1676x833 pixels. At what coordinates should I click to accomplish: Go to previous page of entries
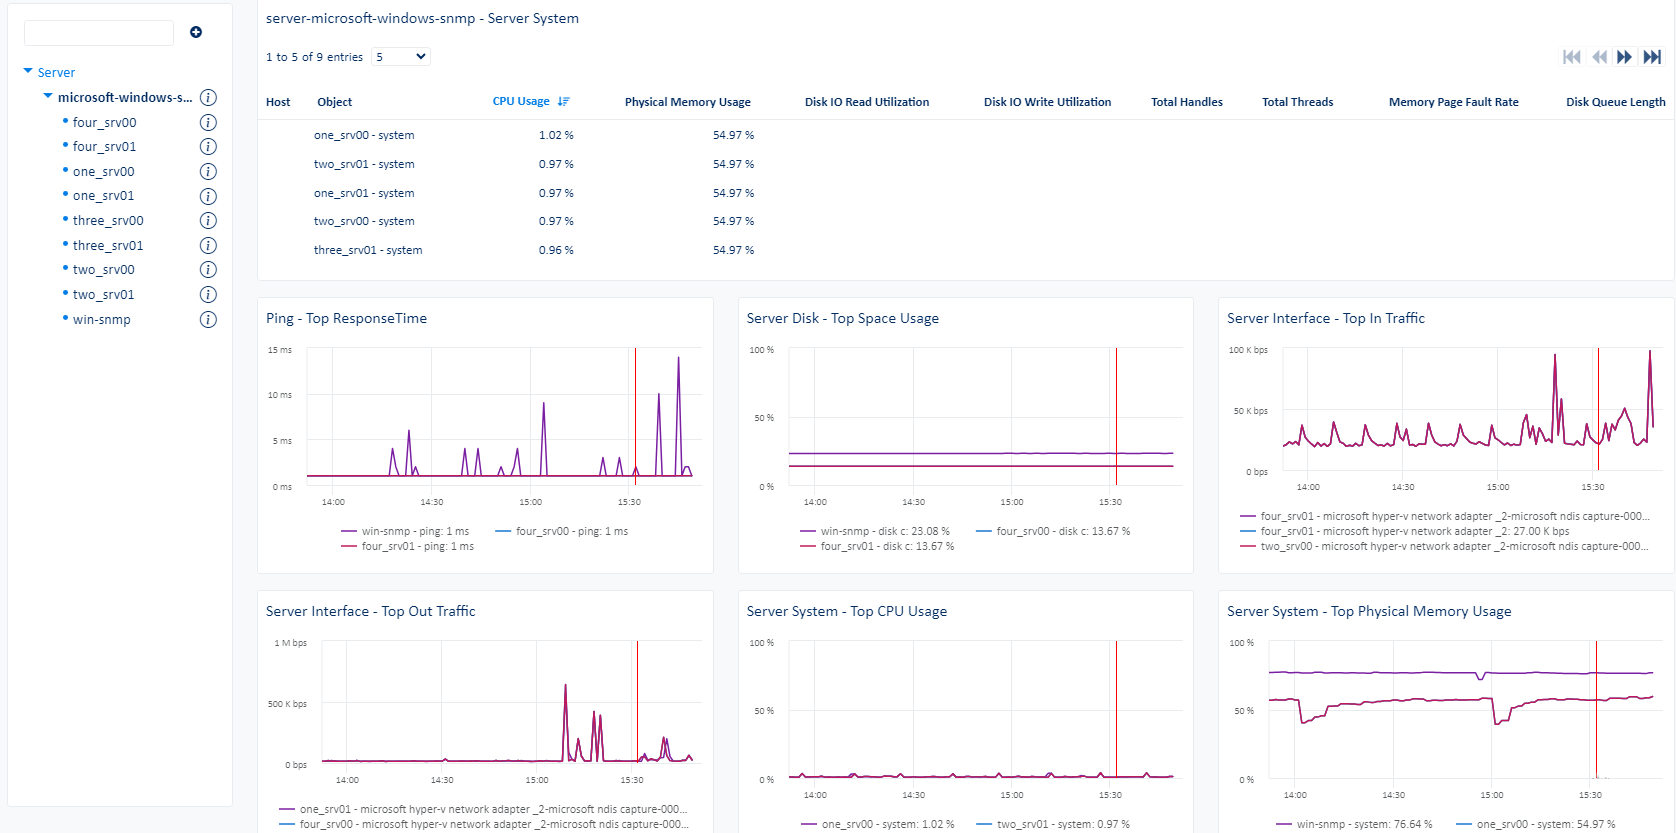1599,57
